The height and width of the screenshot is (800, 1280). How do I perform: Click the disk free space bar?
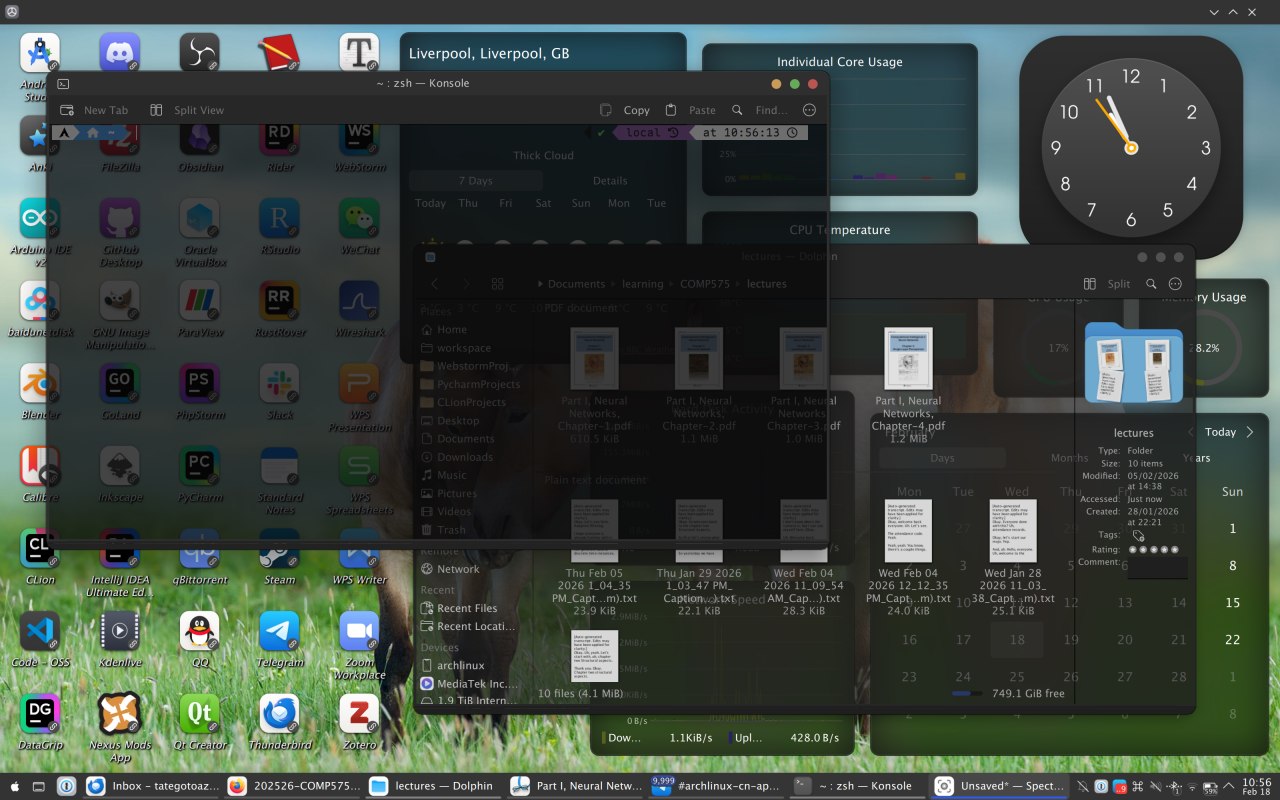(968, 693)
